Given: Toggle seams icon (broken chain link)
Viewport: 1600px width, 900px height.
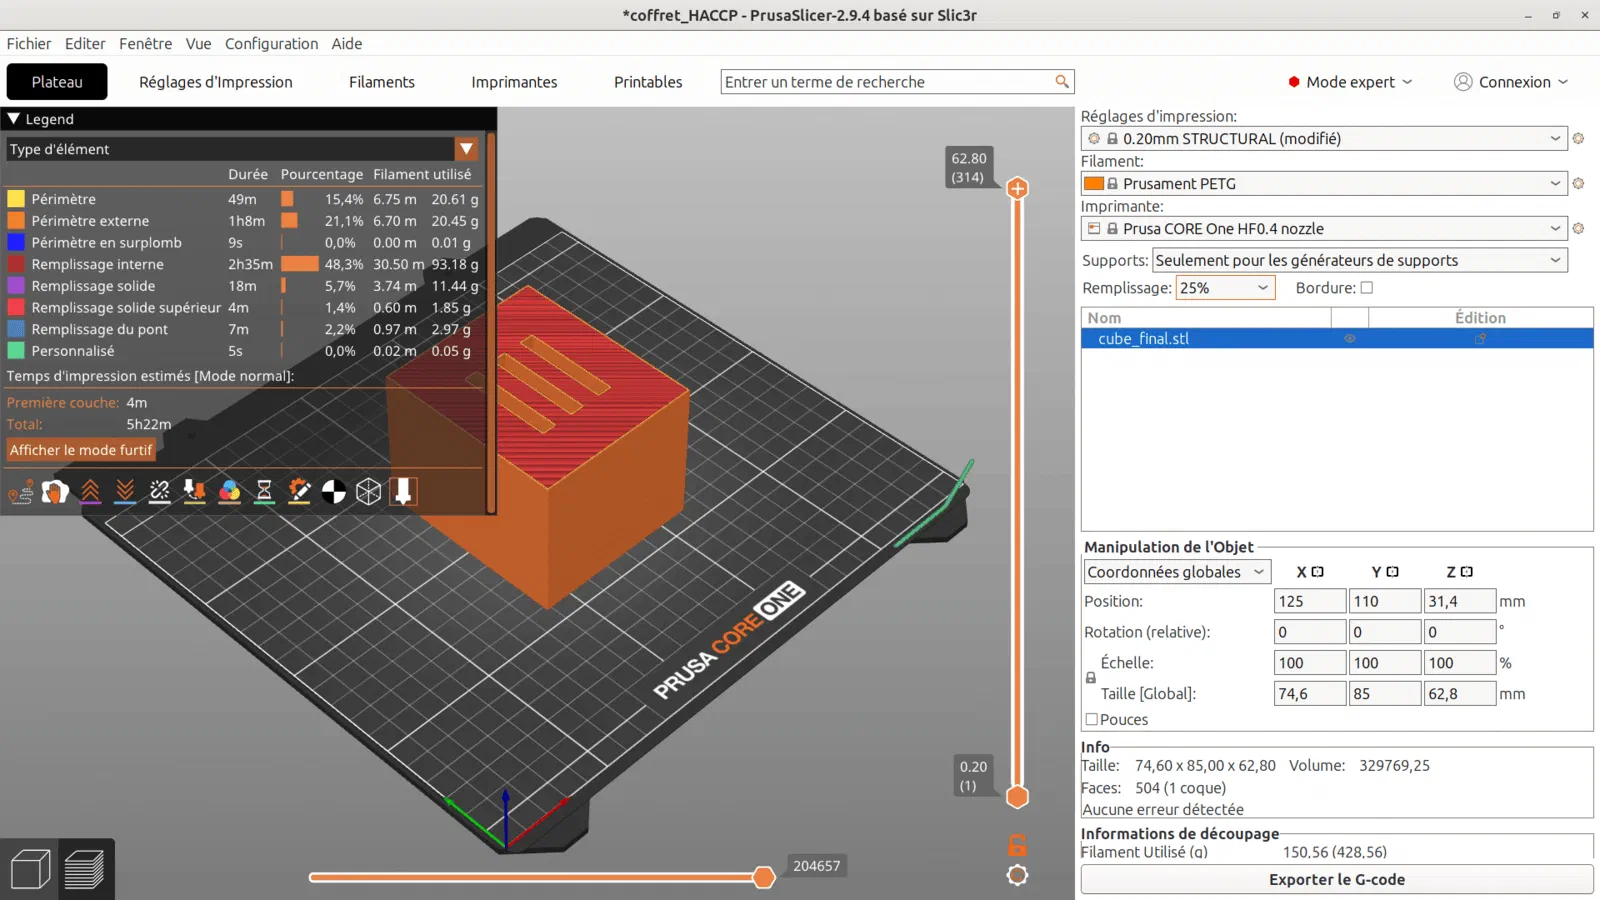Looking at the screenshot, I should (160, 491).
